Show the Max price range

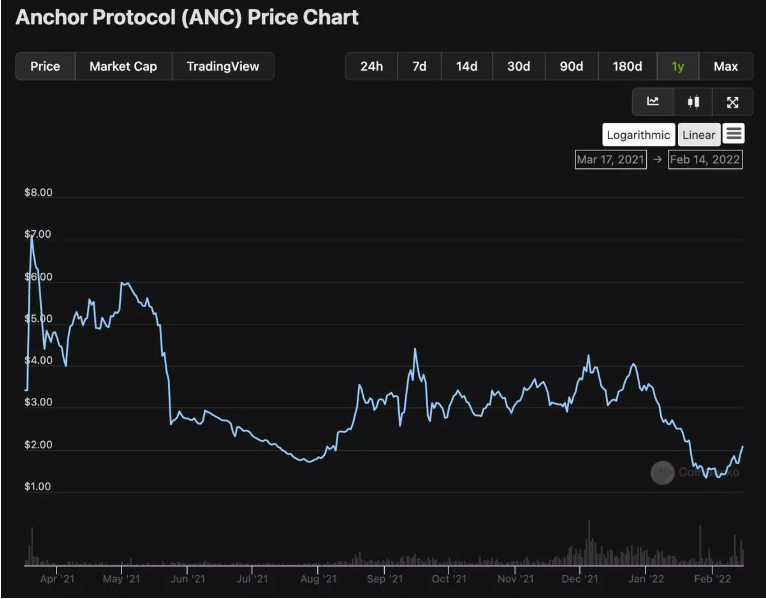[x=726, y=66]
